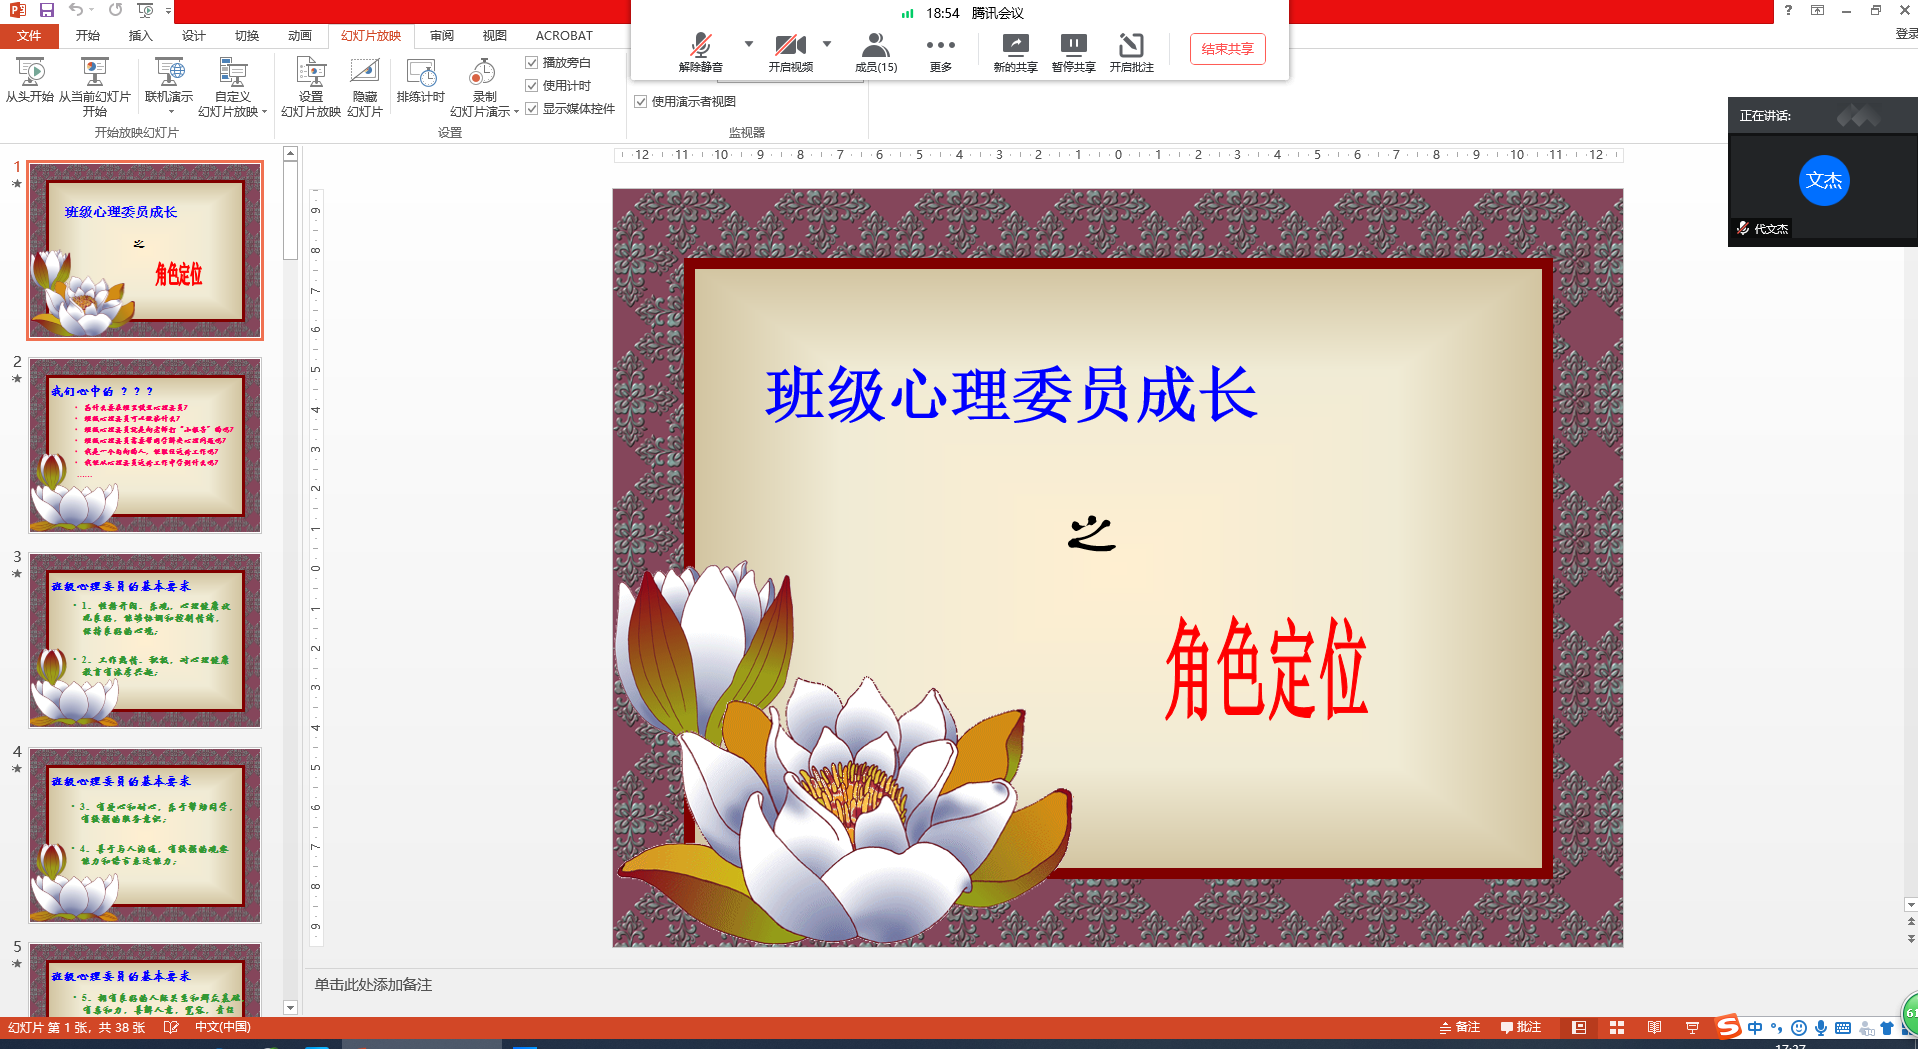Viewport: 1918px width, 1049px height.
Task: Turn on video in Tencent Meeting
Action: [x=790, y=52]
